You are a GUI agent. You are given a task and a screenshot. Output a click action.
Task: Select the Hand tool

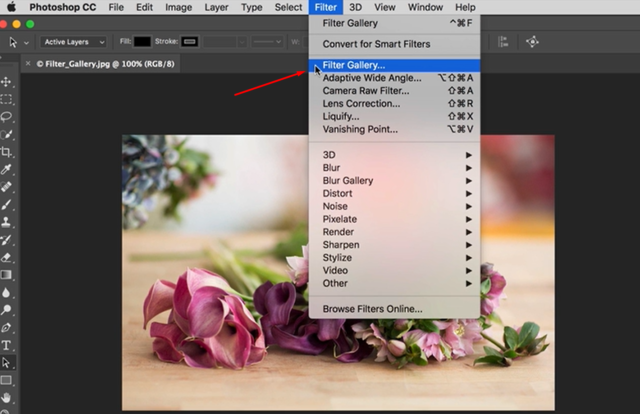point(6,397)
